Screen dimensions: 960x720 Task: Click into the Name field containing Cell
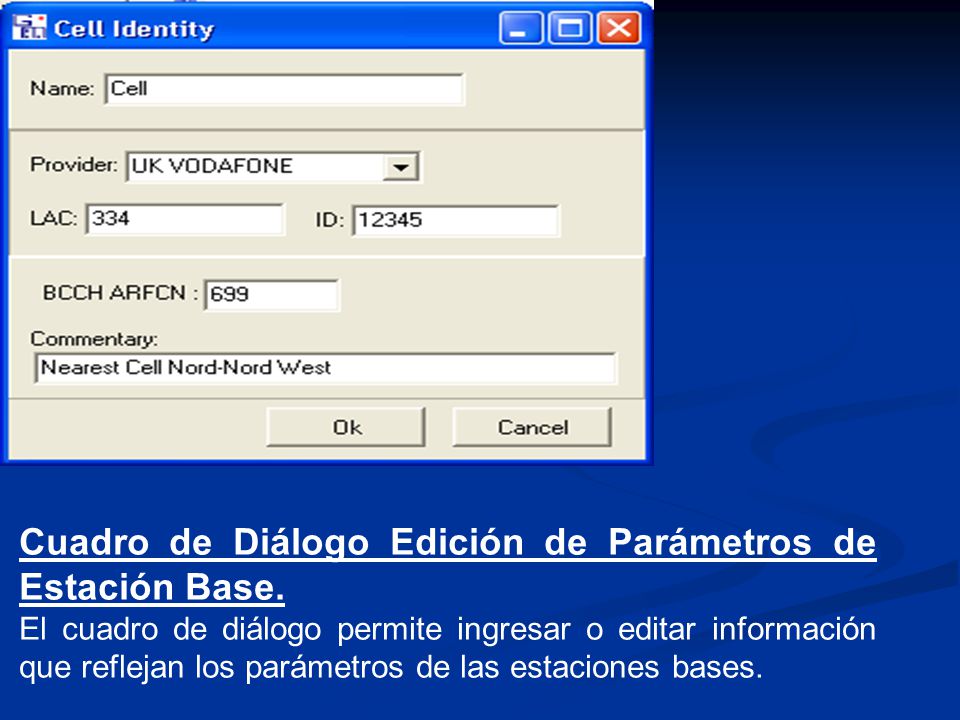[x=284, y=89]
